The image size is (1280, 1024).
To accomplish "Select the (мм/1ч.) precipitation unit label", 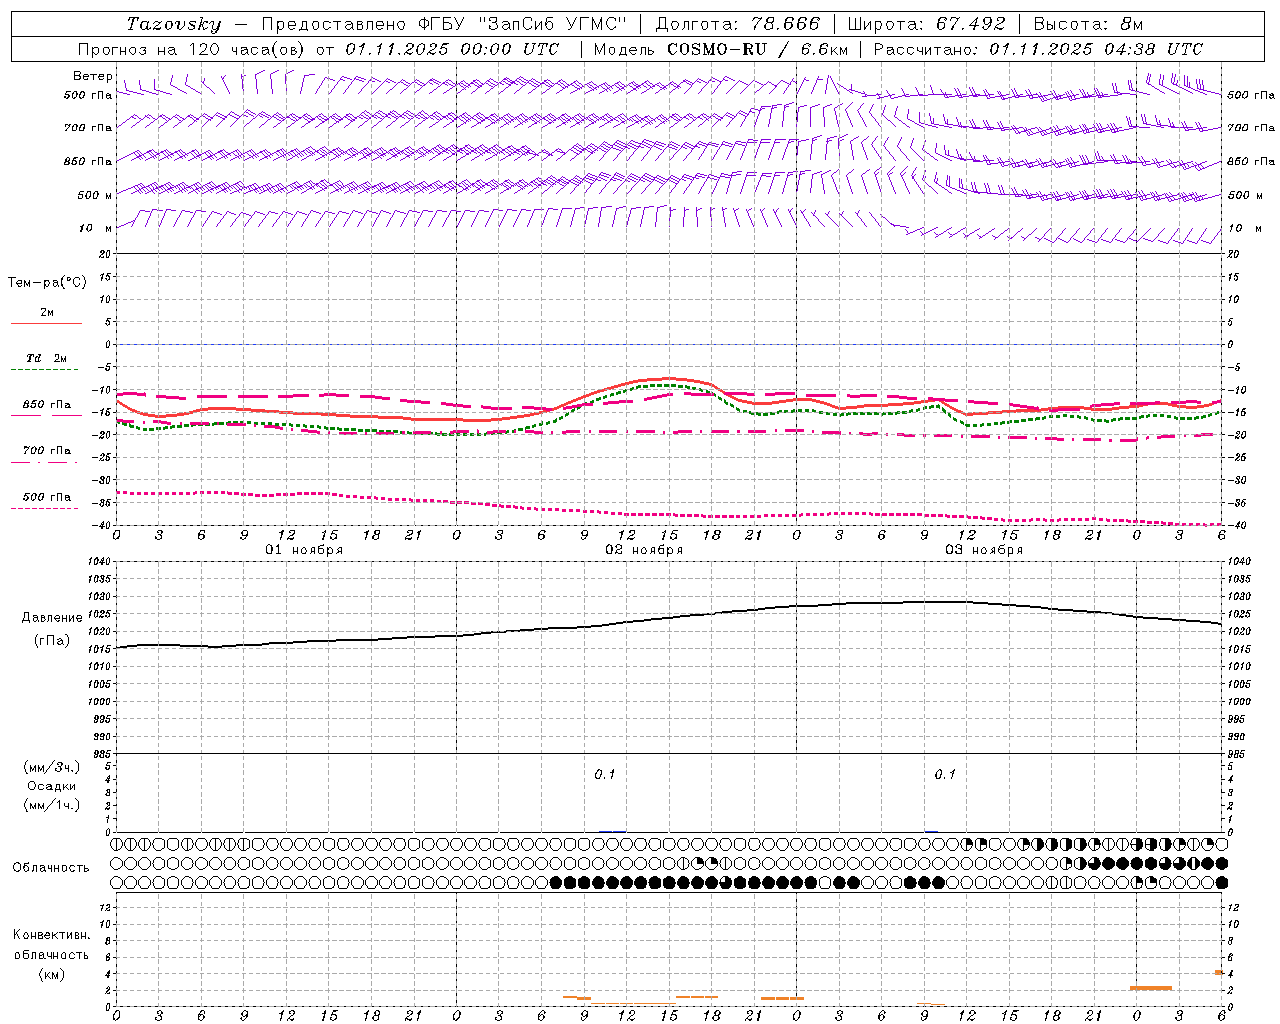I will pos(52,805).
